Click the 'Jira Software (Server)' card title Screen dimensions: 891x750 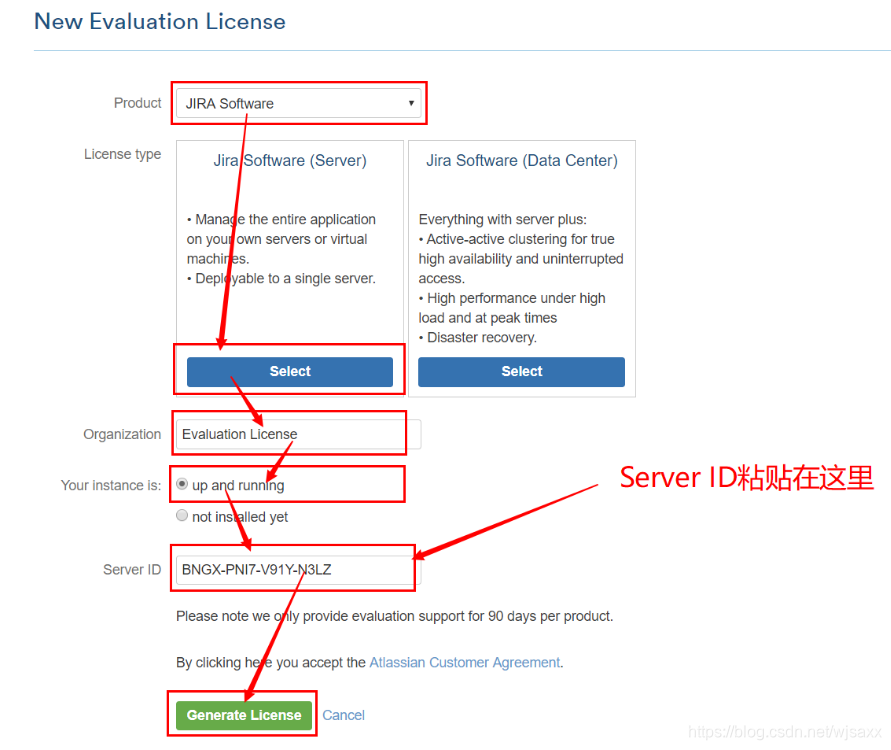(290, 161)
